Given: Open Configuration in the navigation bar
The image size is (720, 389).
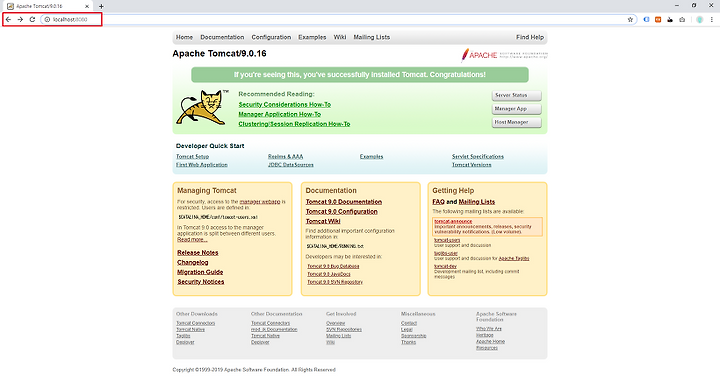Looking at the screenshot, I should pyautogui.click(x=271, y=37).
